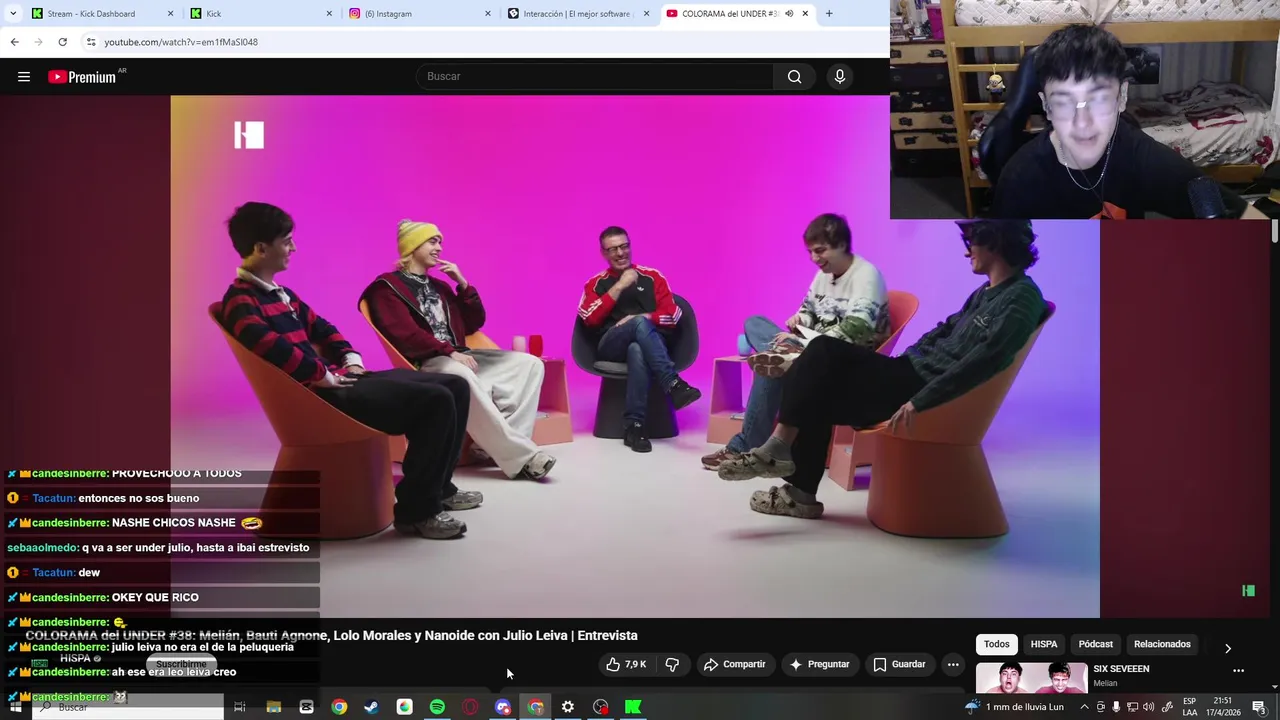Open the Windows Start menu
1280x720 pixels.
[x=15, y=707]
